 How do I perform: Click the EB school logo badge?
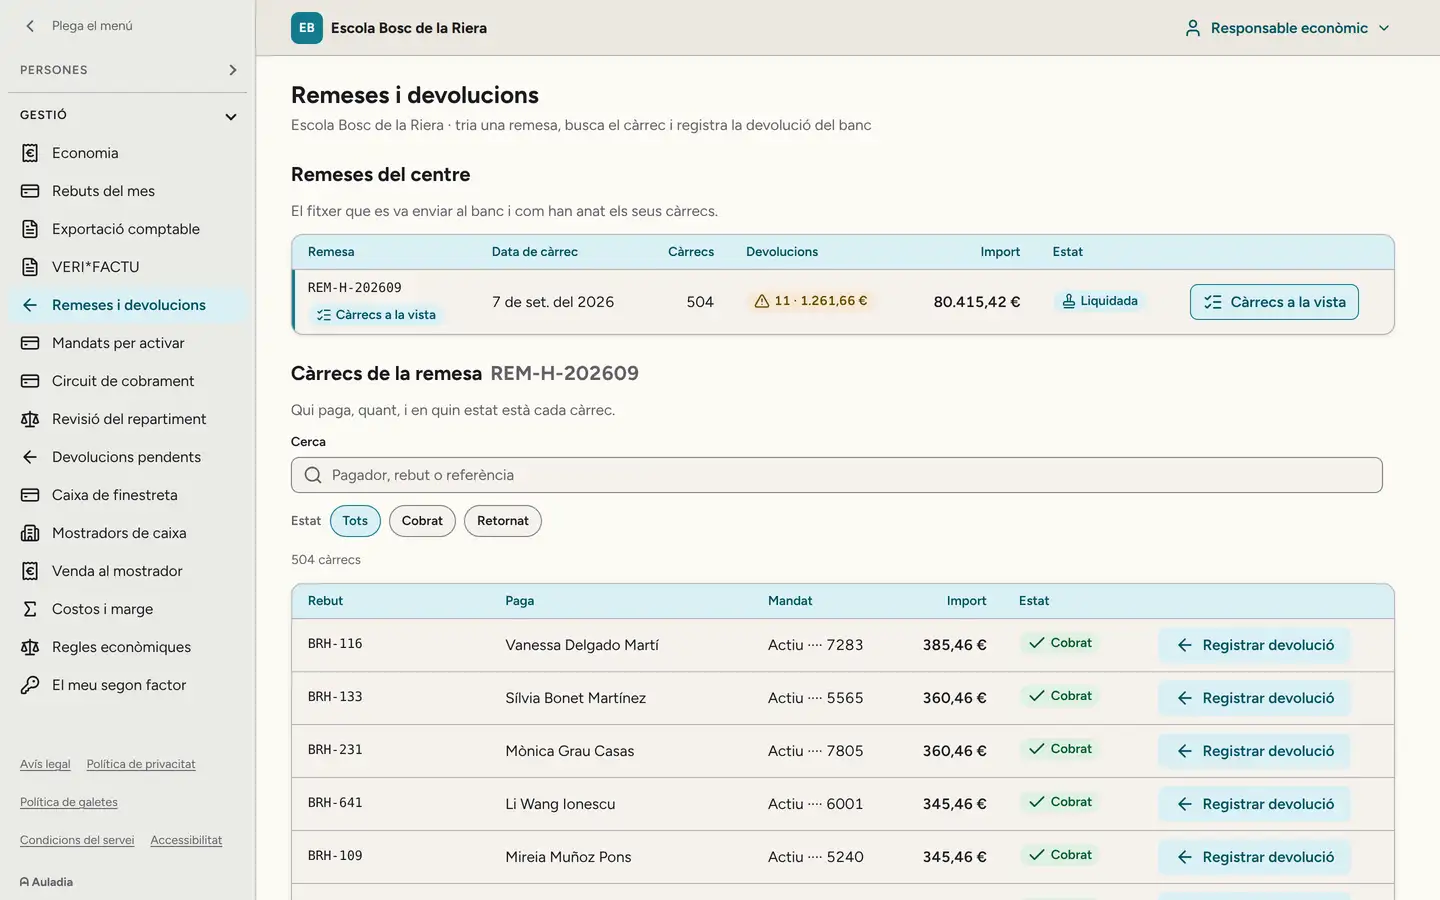[307, 28]
